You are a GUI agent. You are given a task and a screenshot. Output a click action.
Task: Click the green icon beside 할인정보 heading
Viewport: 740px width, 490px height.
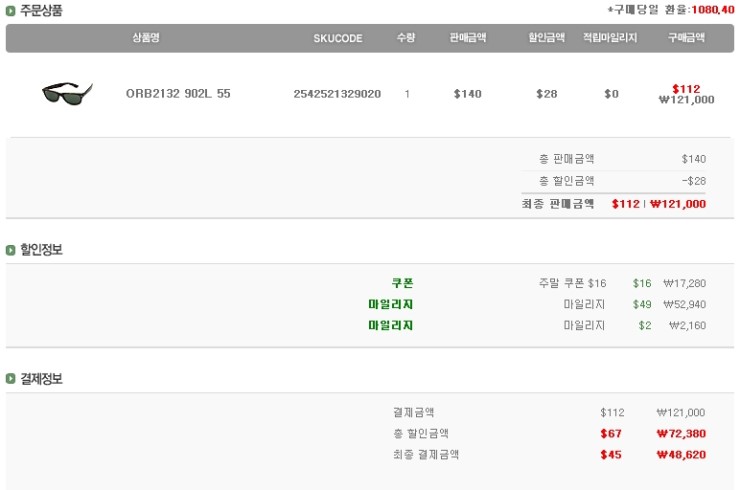click(11, 250)
